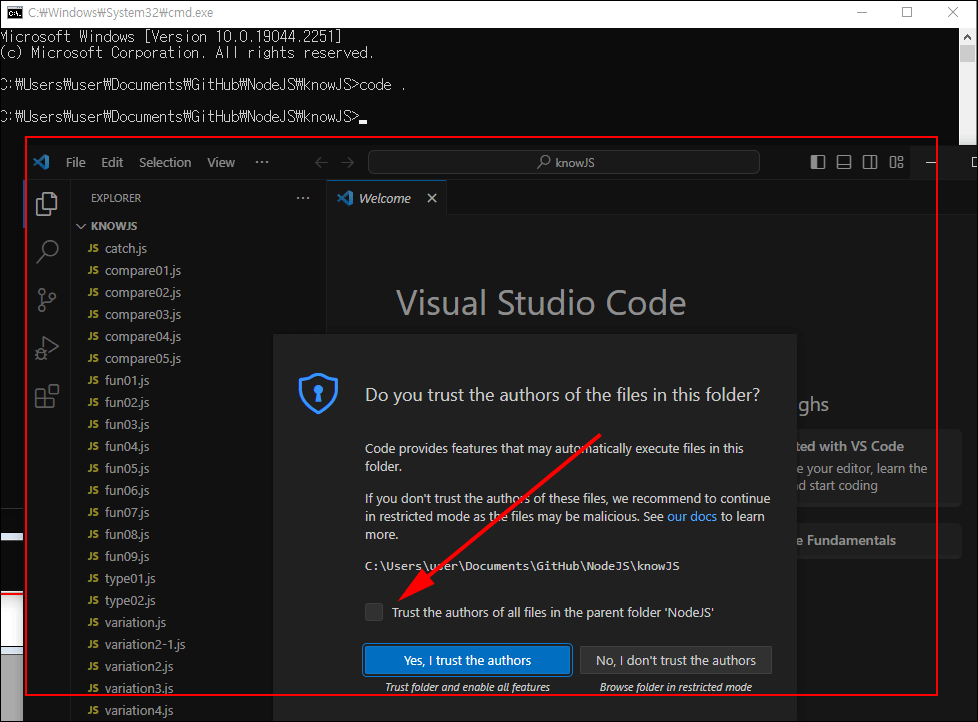This screenshot has height=722, width=978.
Task: Open Customize Layout icon
Action: click(896, 162)
